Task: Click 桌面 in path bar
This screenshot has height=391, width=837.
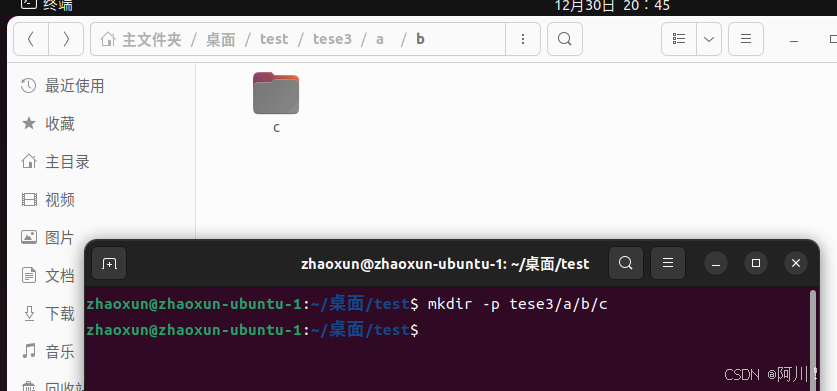Action: (x=220, y=39)
